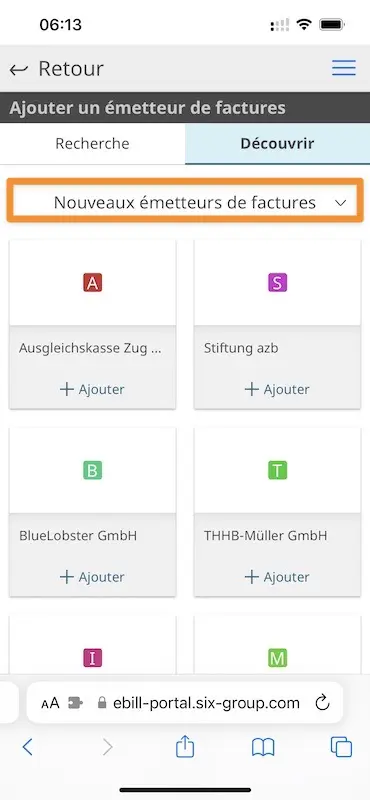Expand Nouveaux émetteurs de factures dropdown
Image resolution: width=370 pixels, height=800 pixels.
[185, 203]
